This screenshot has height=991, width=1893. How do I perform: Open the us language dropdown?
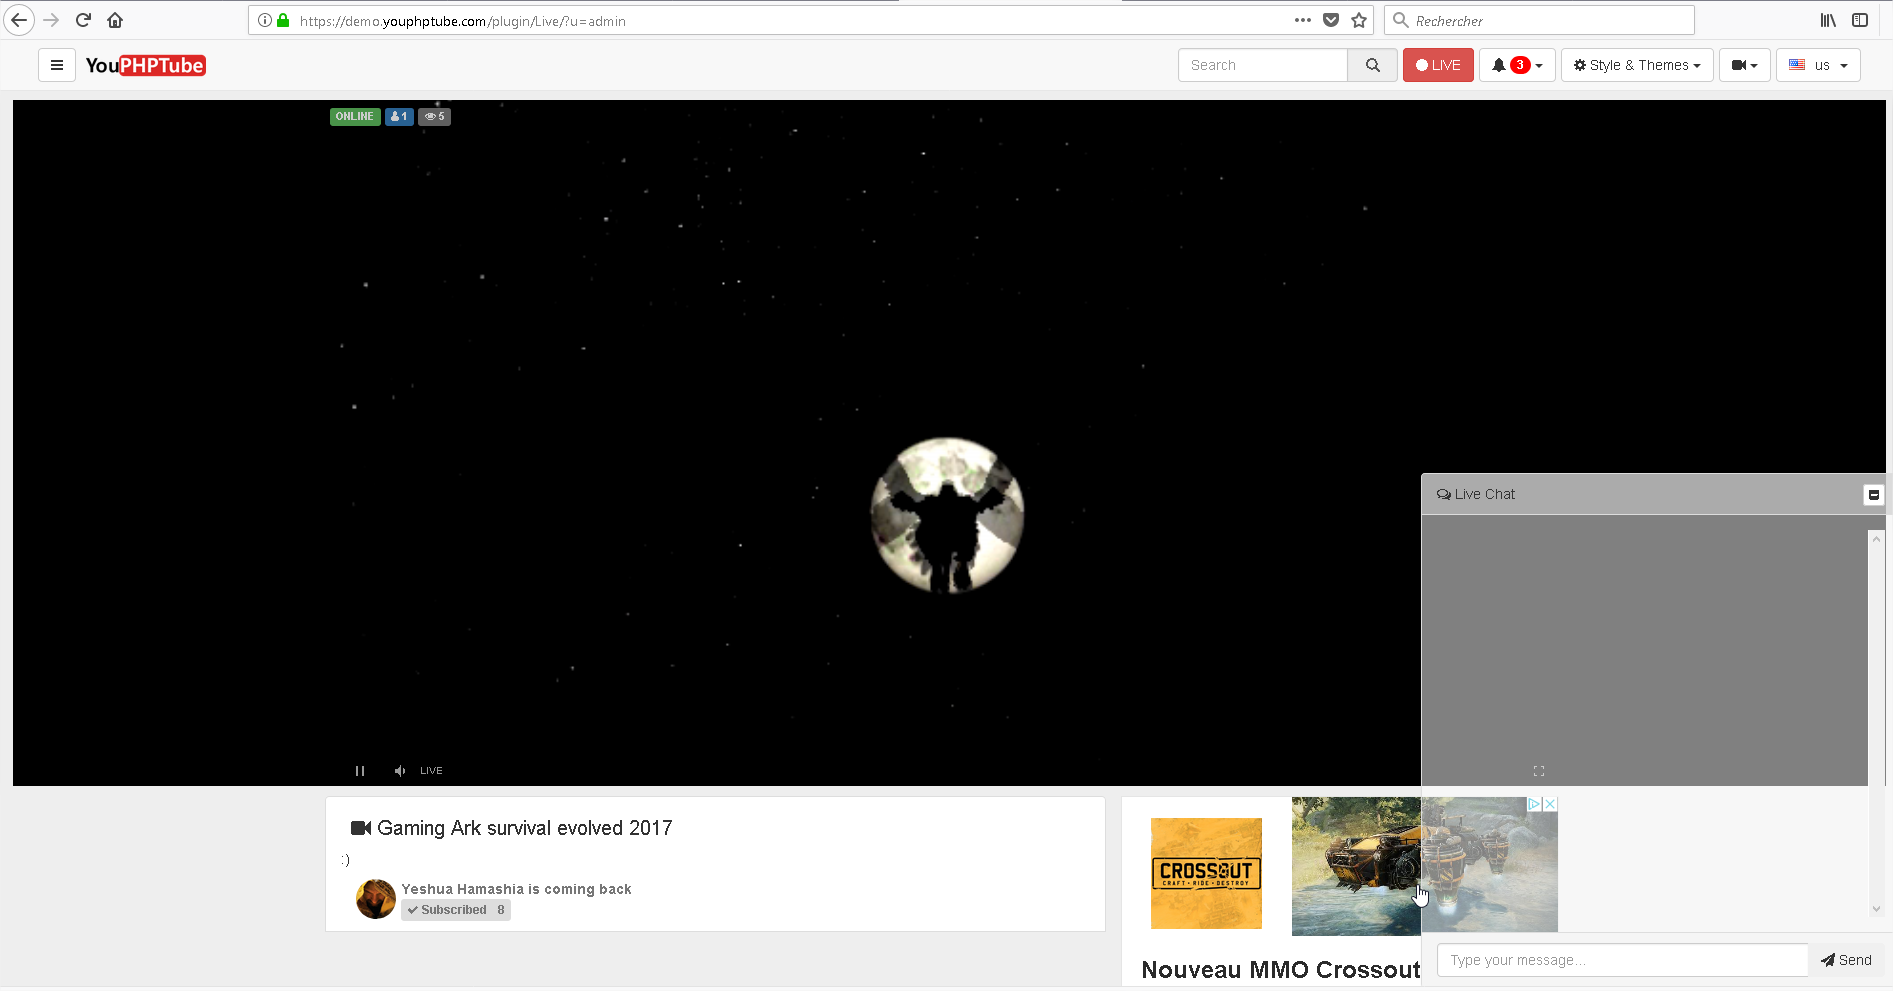[x=1818, y=65]
